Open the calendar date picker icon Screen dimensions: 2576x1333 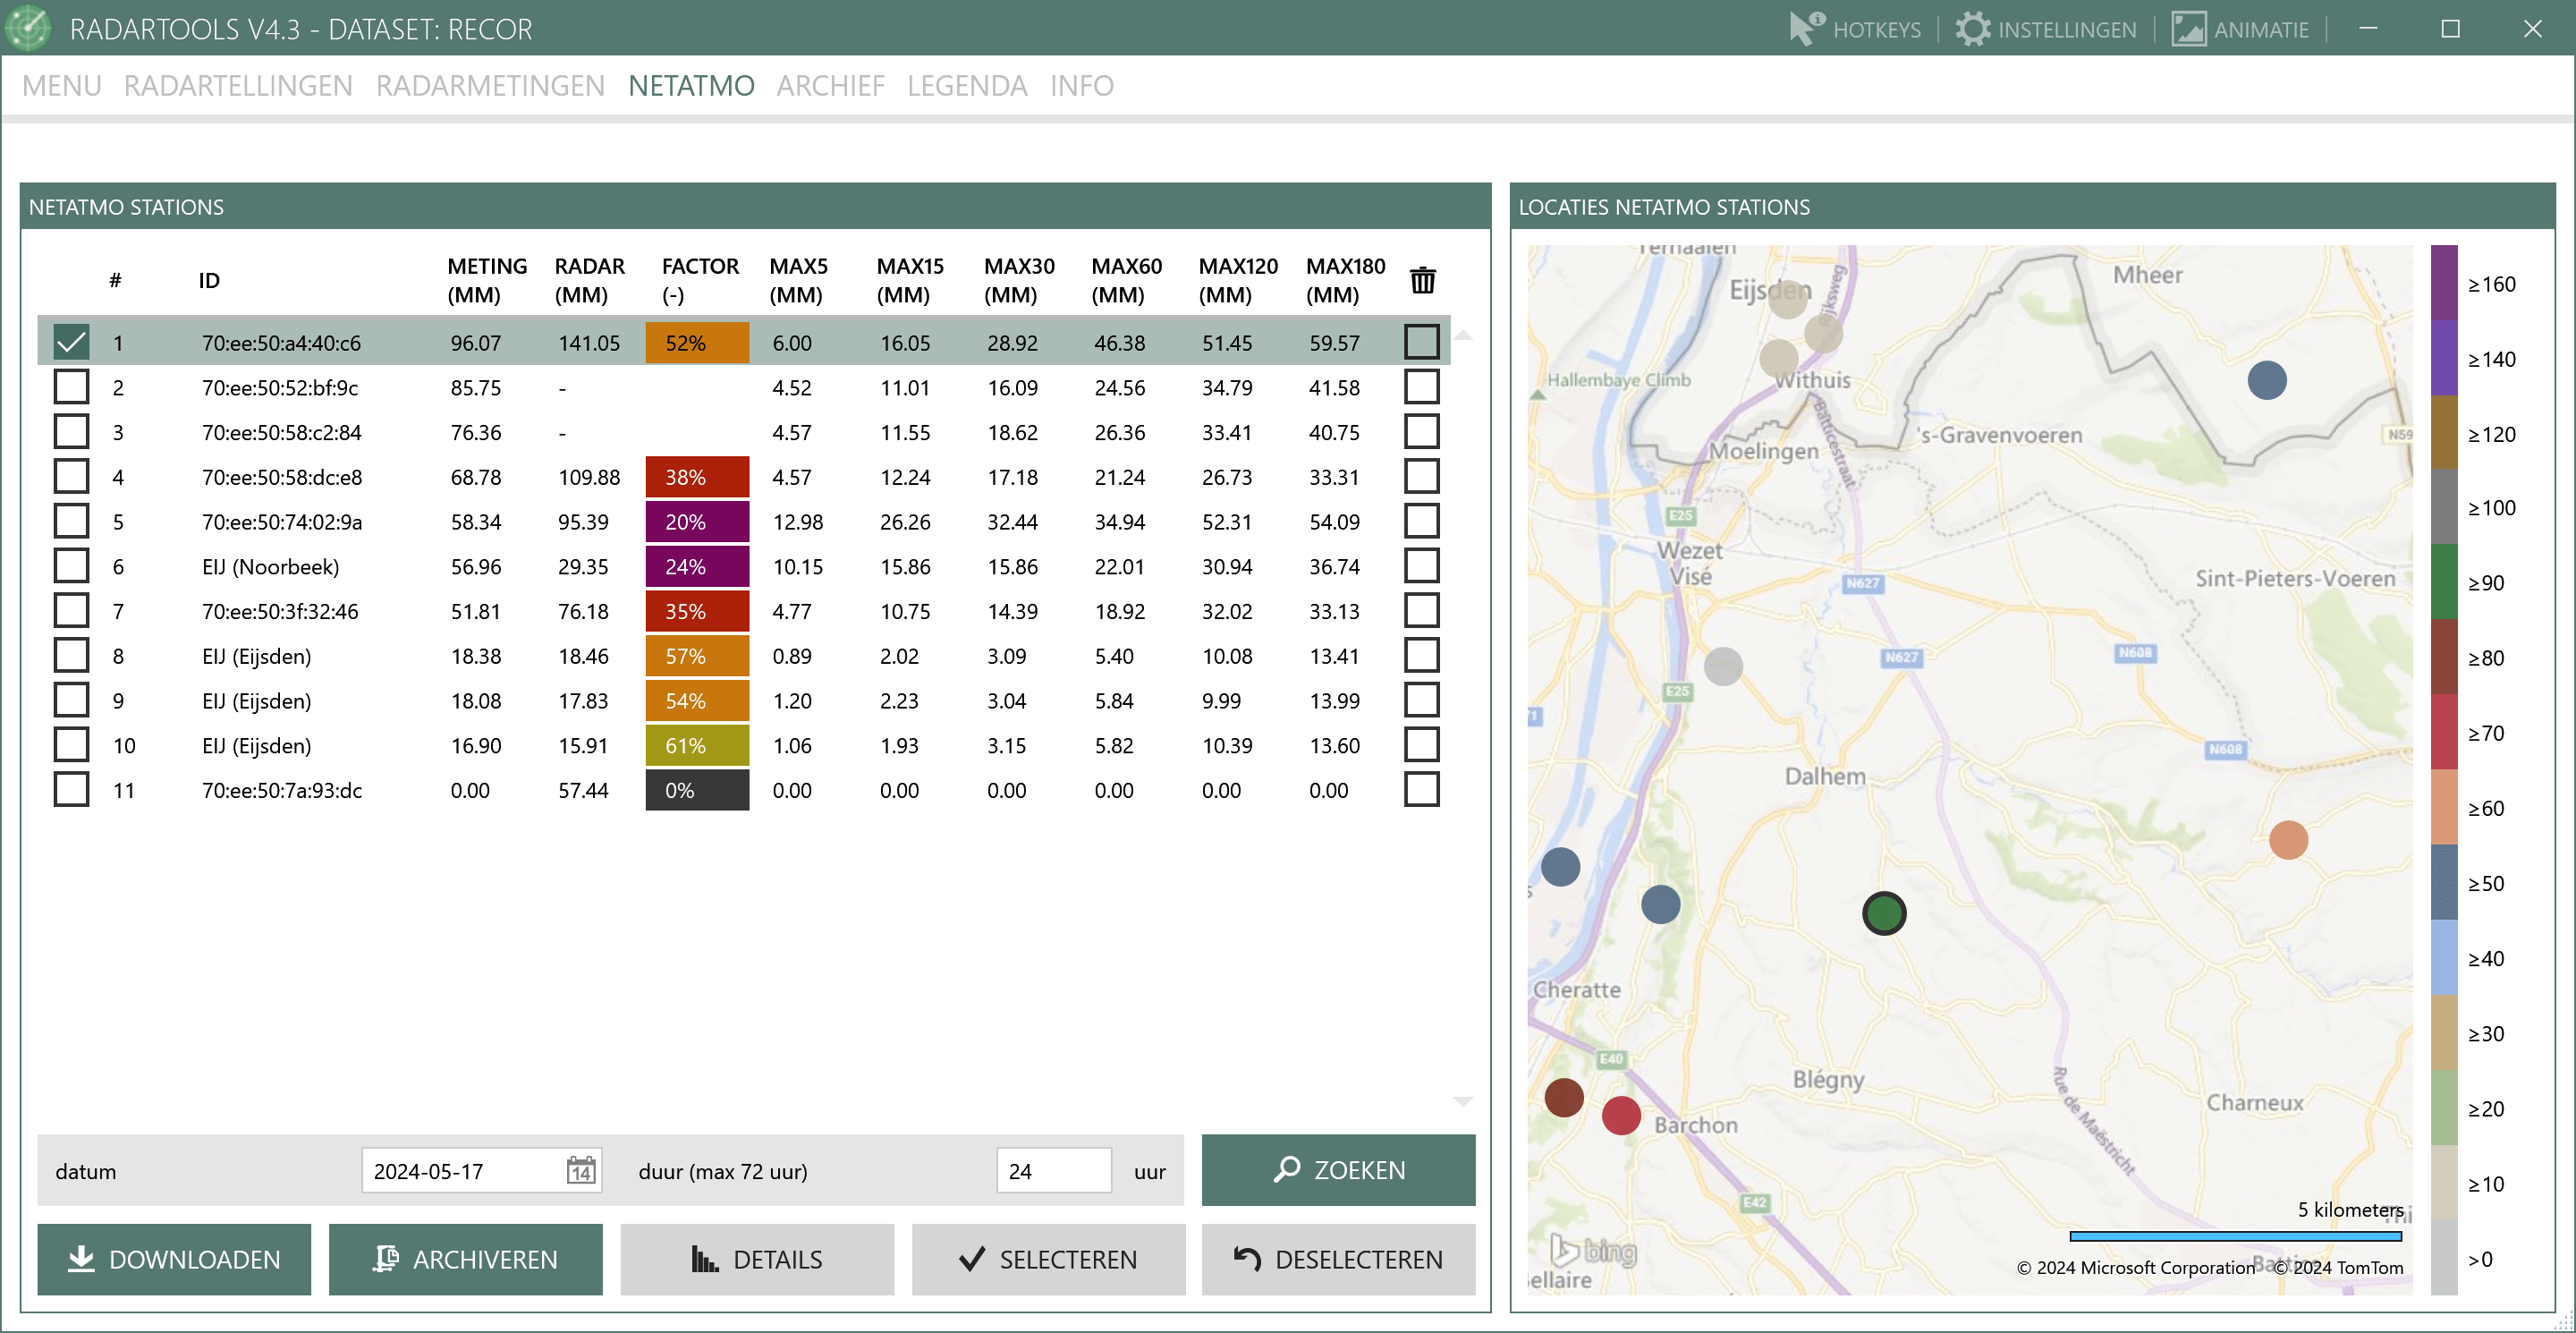581,1170
